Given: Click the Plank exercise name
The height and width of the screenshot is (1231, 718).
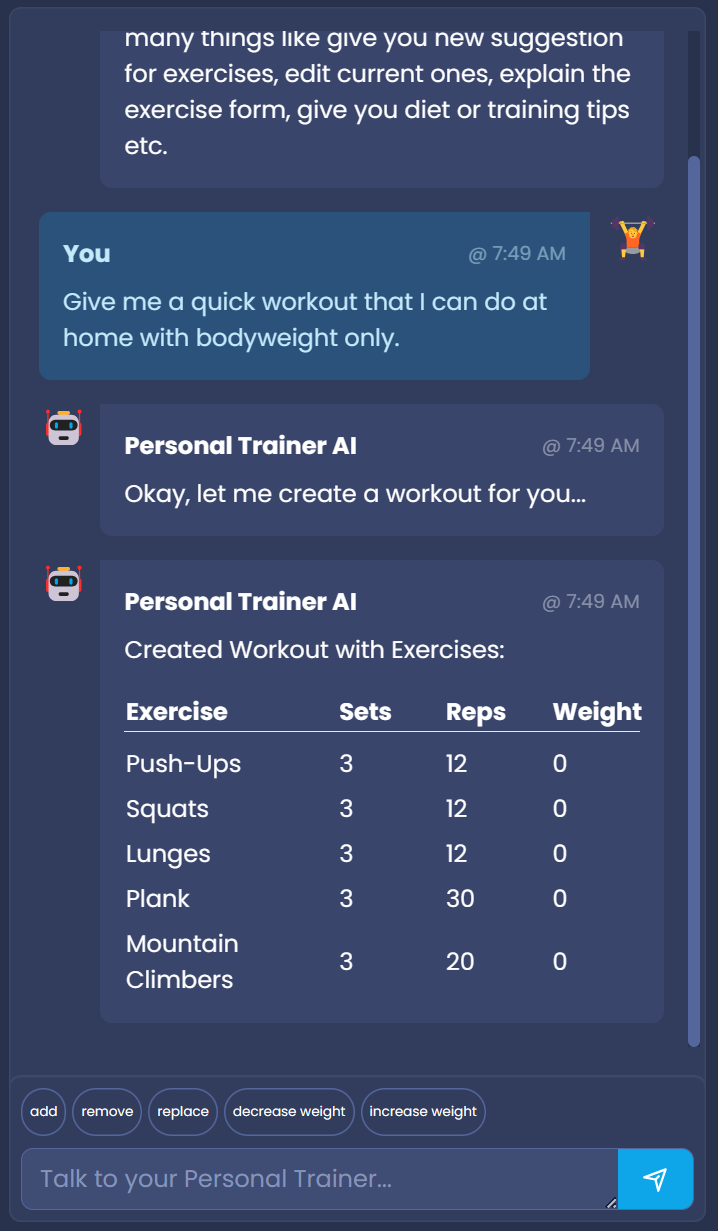Looking at the screenshot, I should pos(158,898).
